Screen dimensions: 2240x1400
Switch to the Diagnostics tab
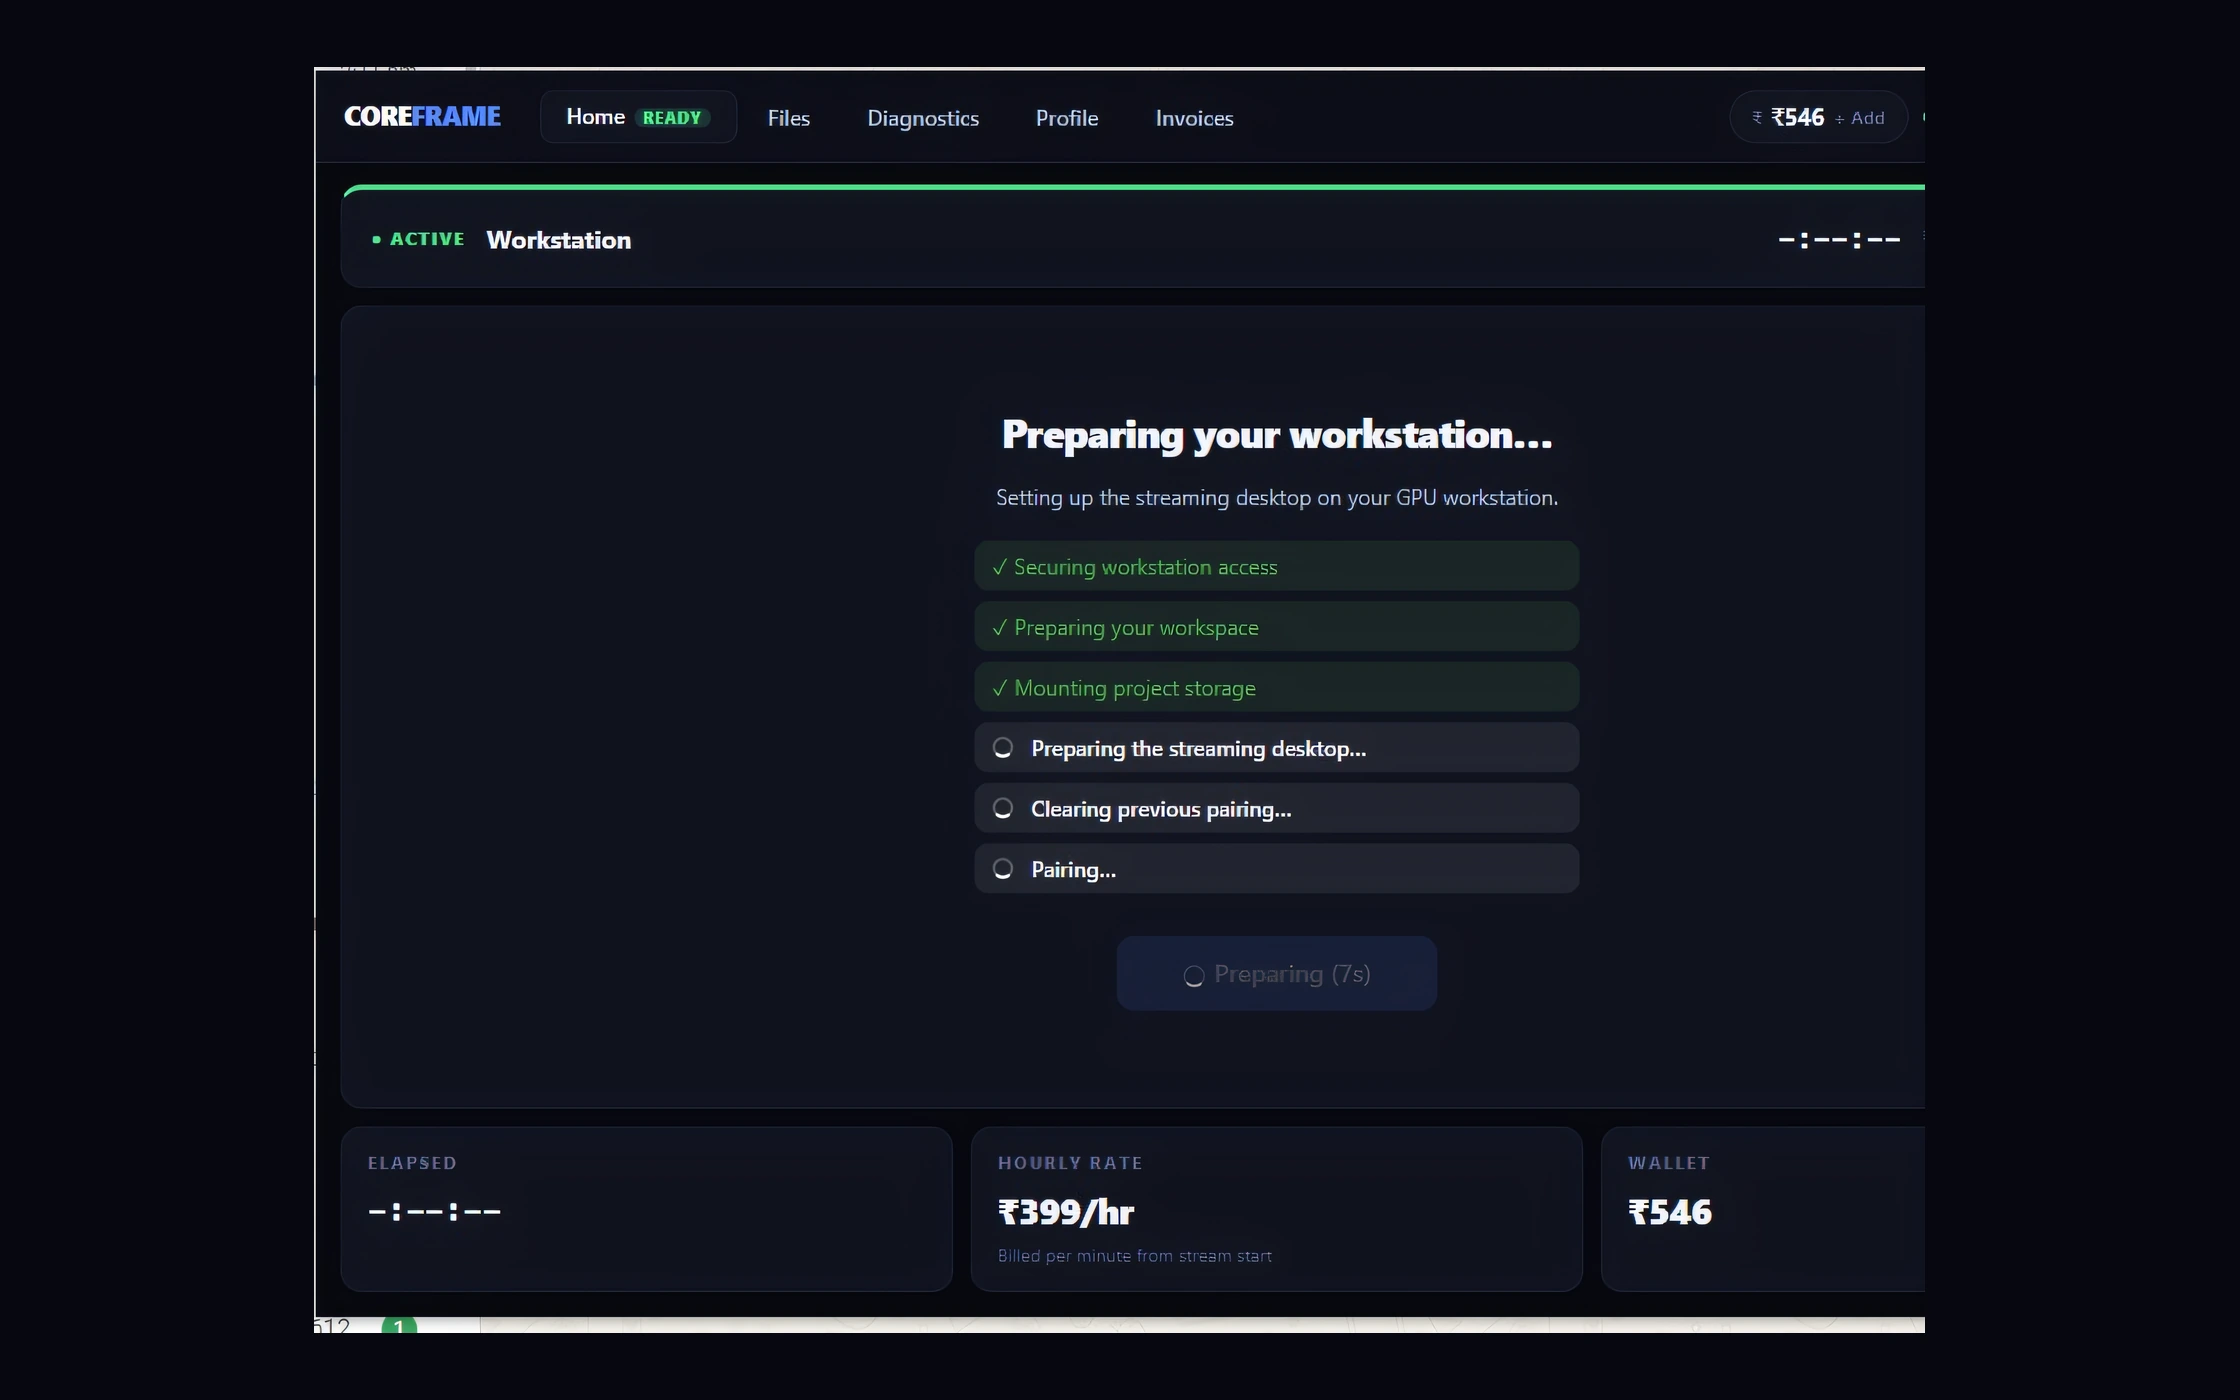[x=922, y=118]
